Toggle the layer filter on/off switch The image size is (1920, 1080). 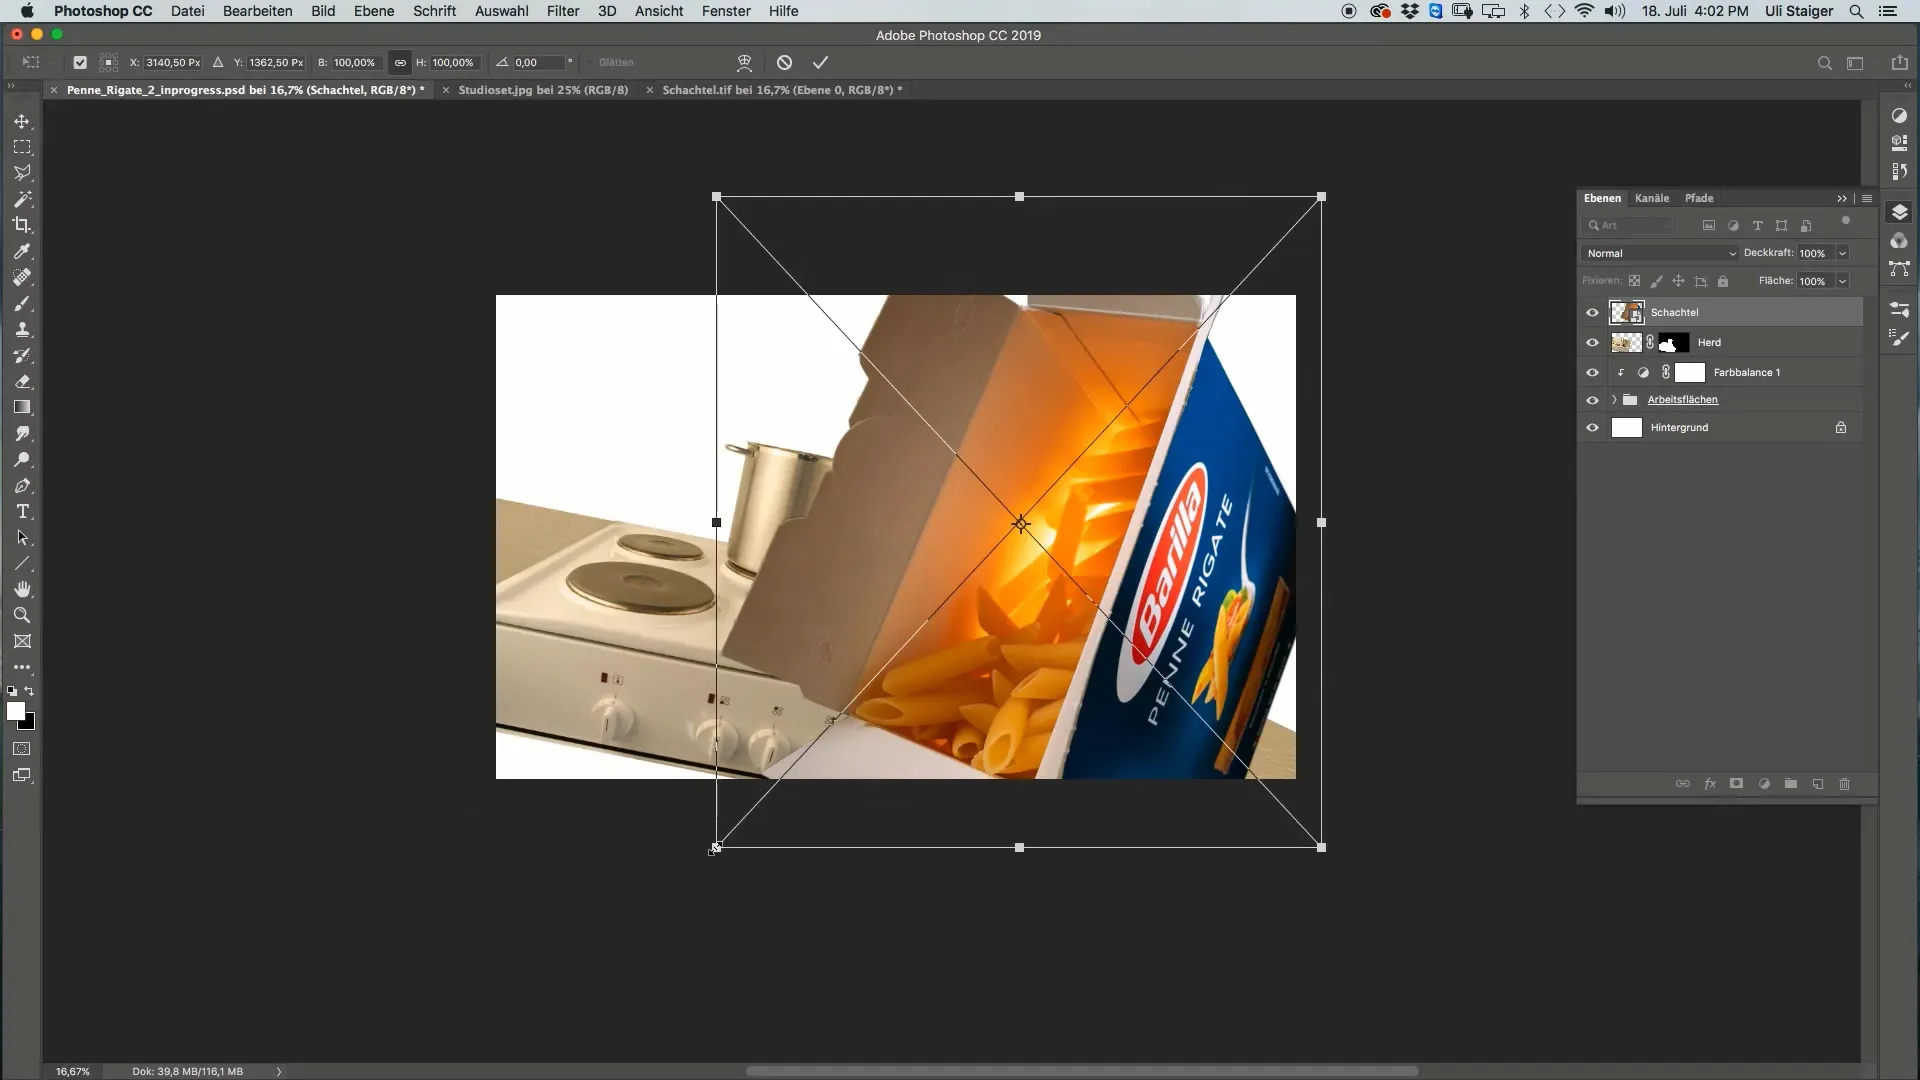(x=1846, y=221)
